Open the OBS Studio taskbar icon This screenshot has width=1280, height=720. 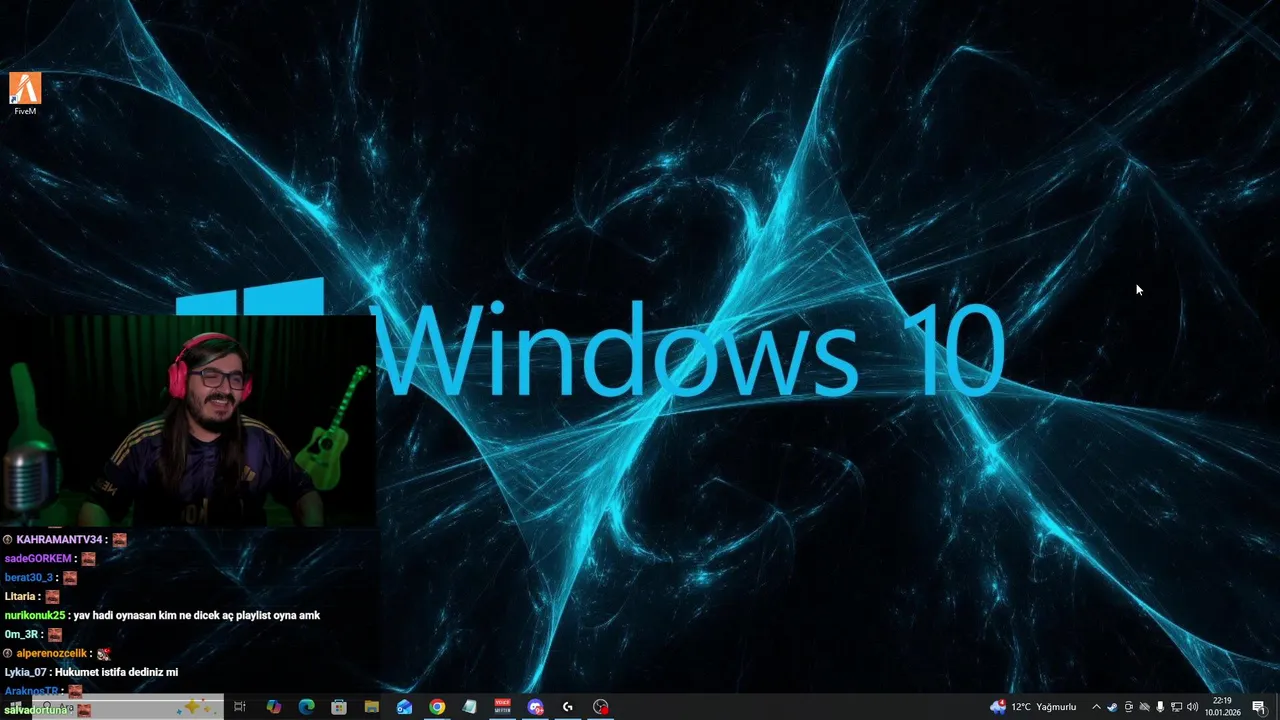(x=600, y=707)
